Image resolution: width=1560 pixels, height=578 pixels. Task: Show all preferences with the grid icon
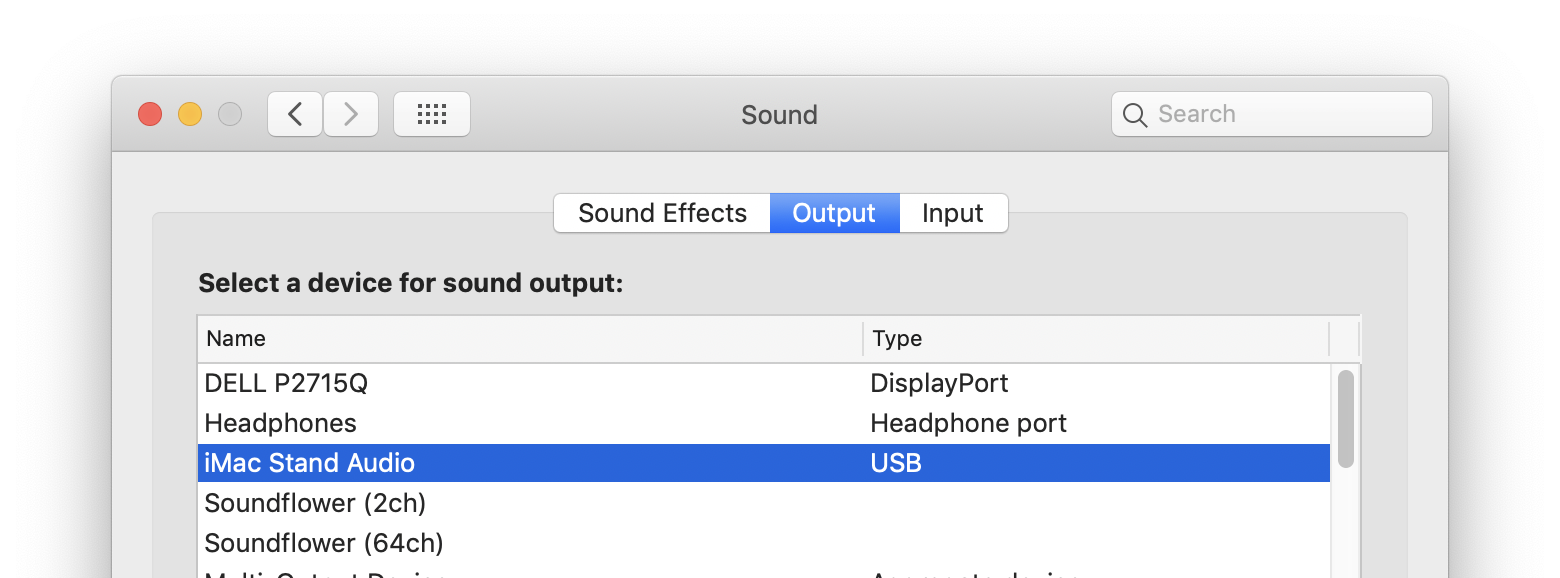click(432, 114)
